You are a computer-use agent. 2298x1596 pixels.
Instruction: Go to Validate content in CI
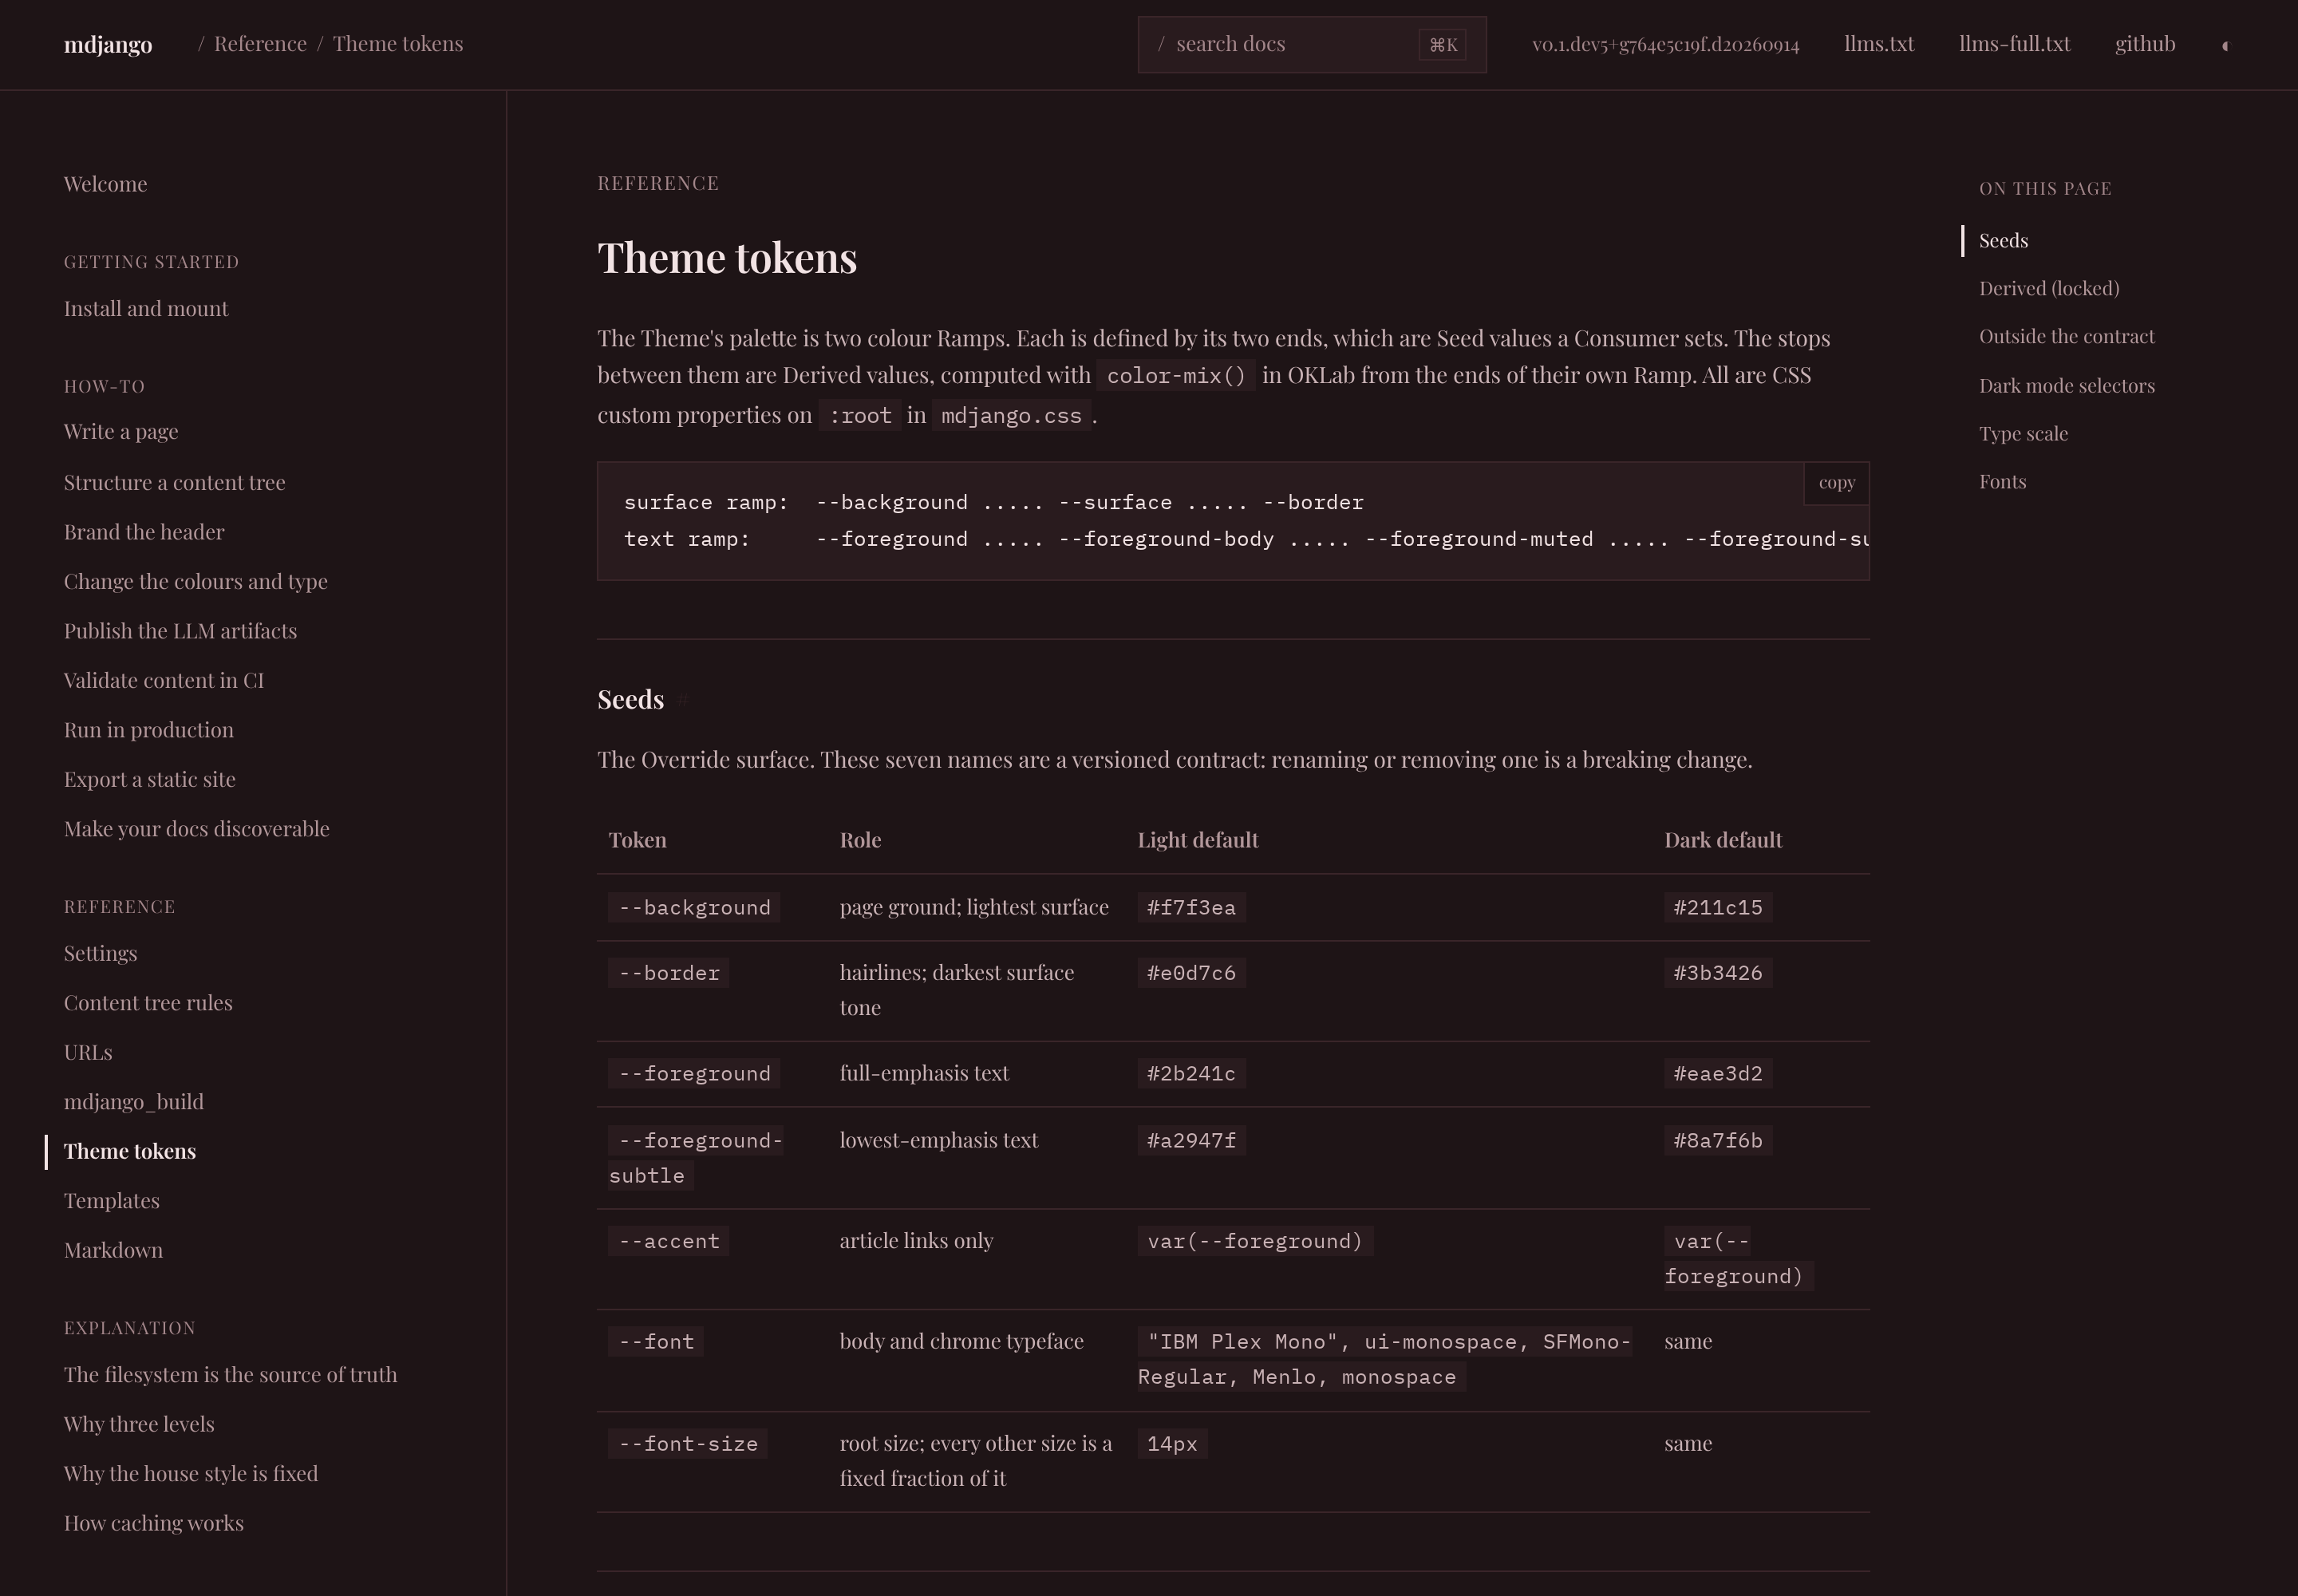click(x=164, y=680)
